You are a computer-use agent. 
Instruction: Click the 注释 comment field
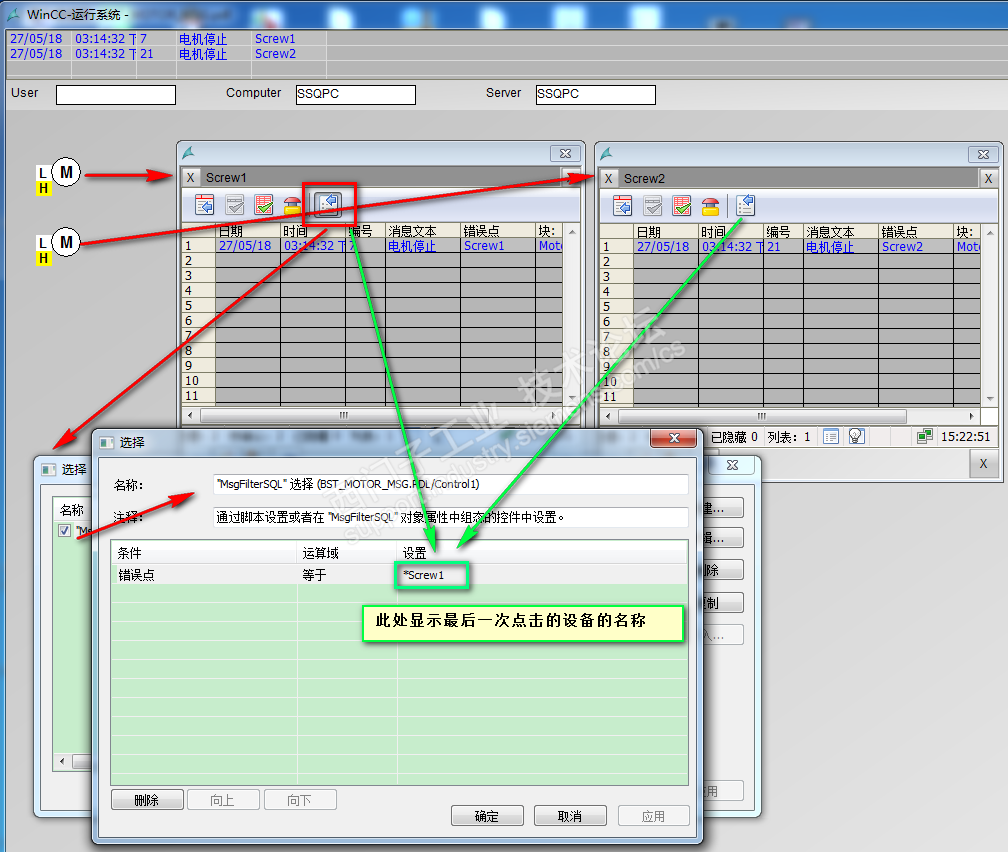(451, 517)
